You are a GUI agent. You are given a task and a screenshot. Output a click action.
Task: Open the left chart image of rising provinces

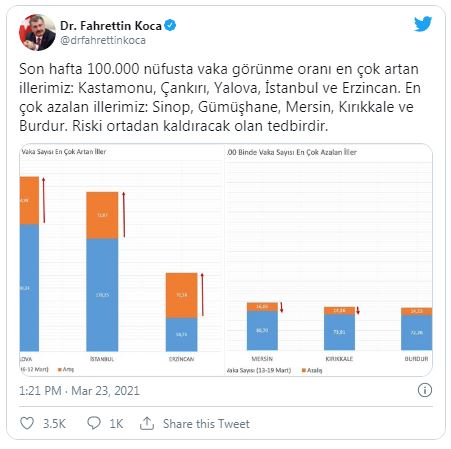click(122, 260)
